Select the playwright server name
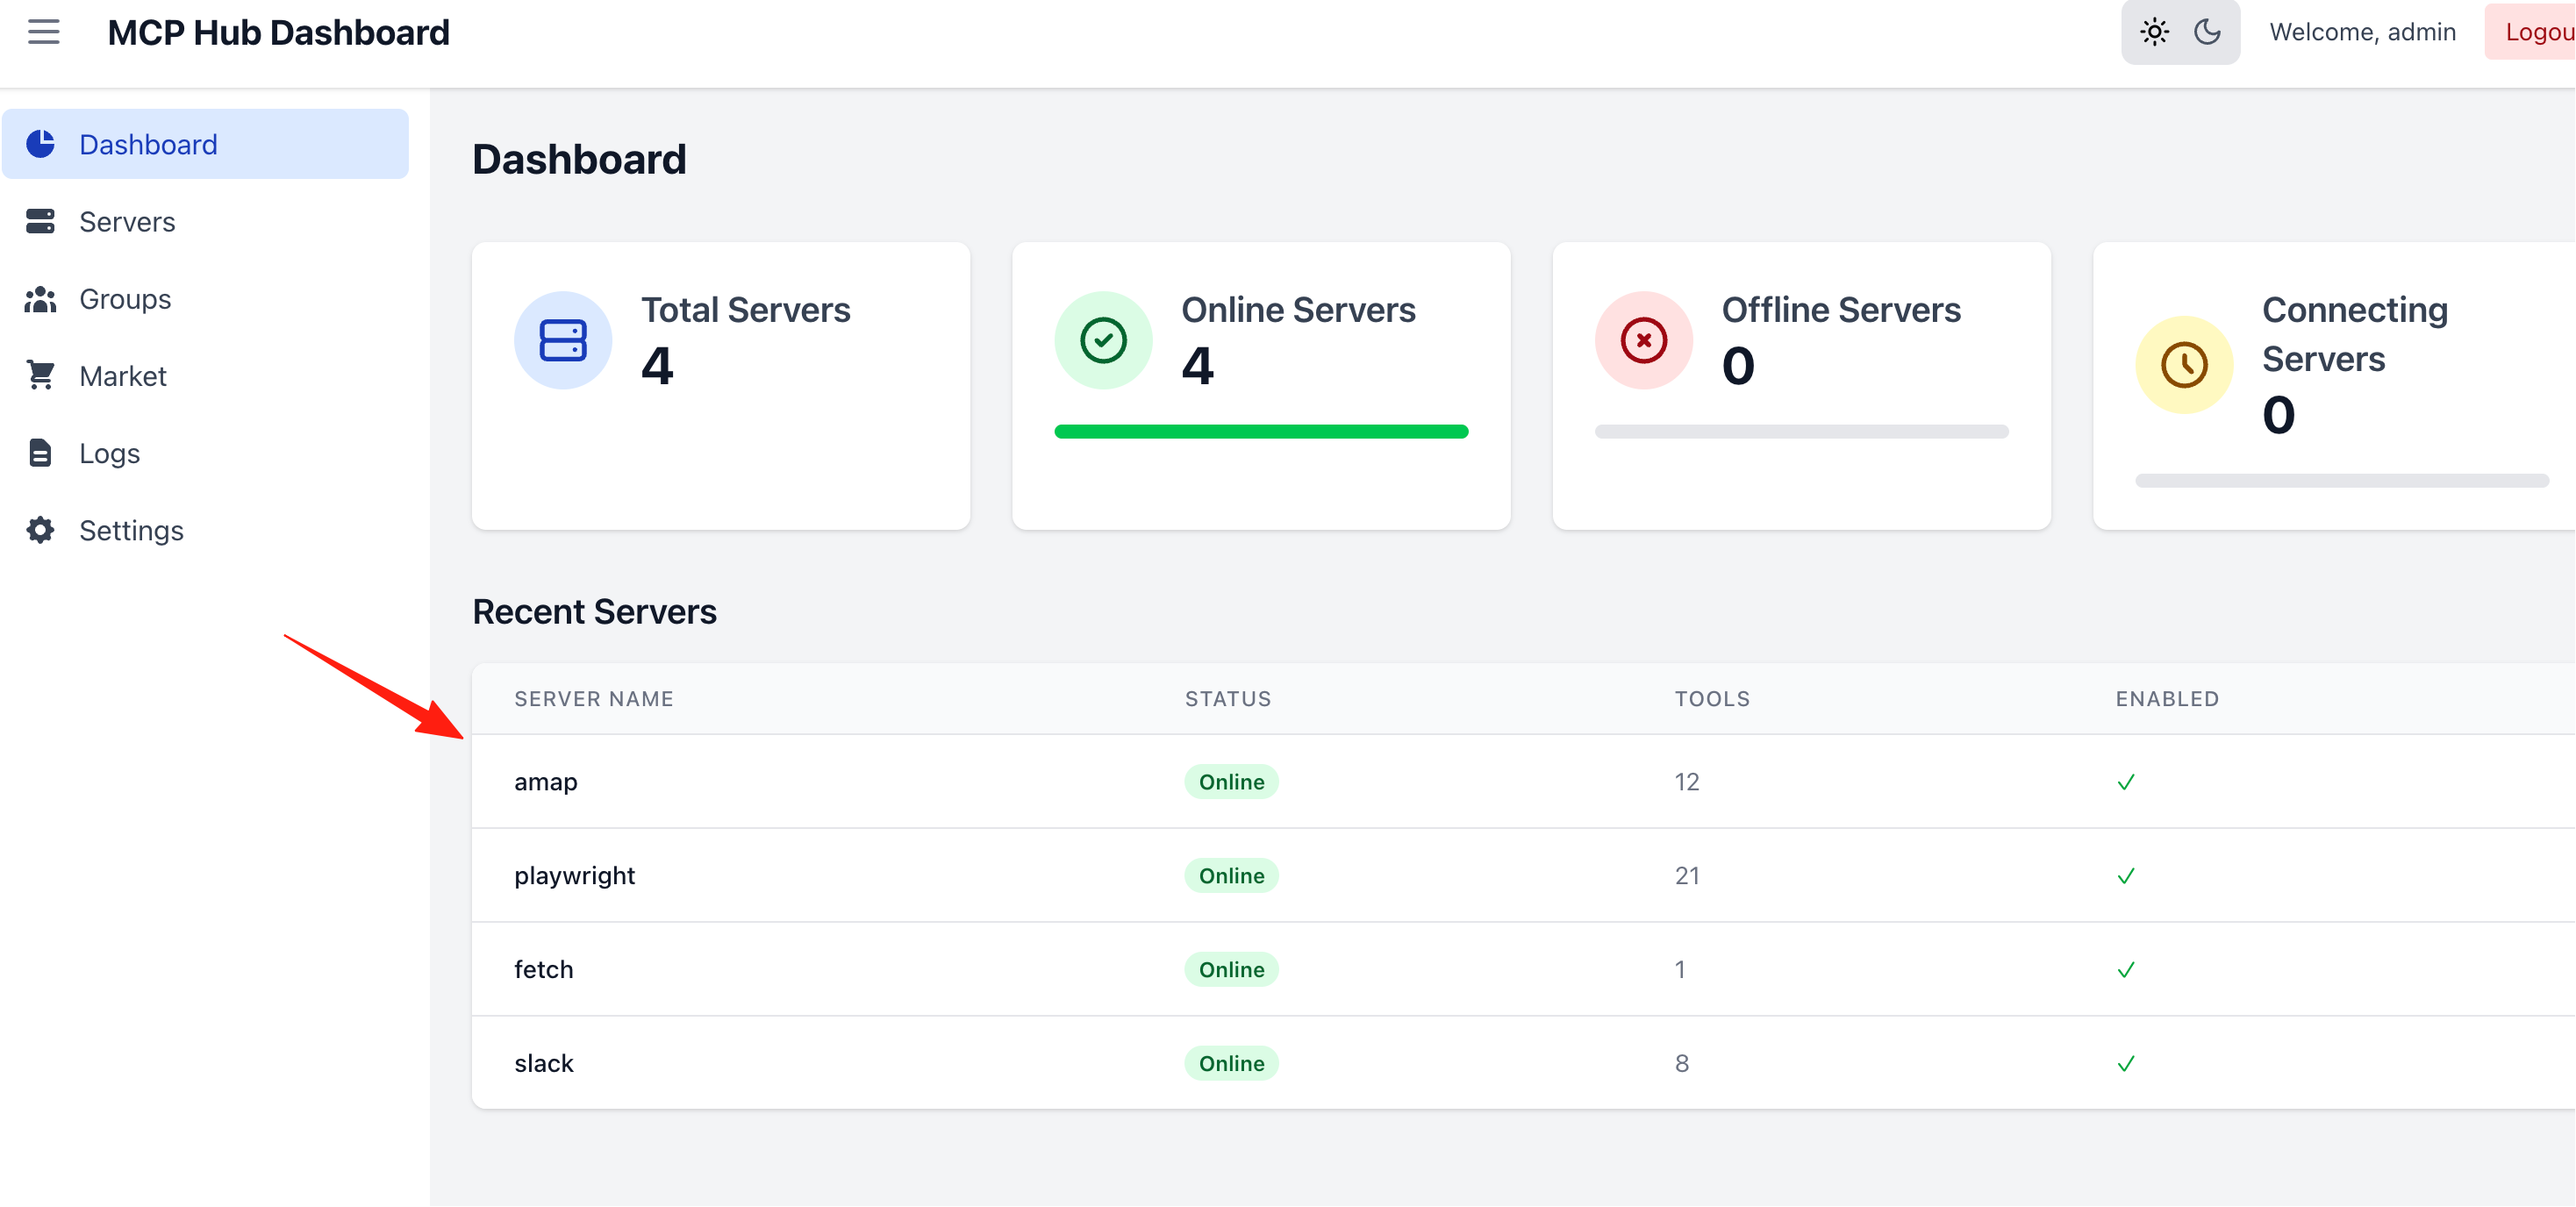2576x1207 pixels. tap(574, 876)
